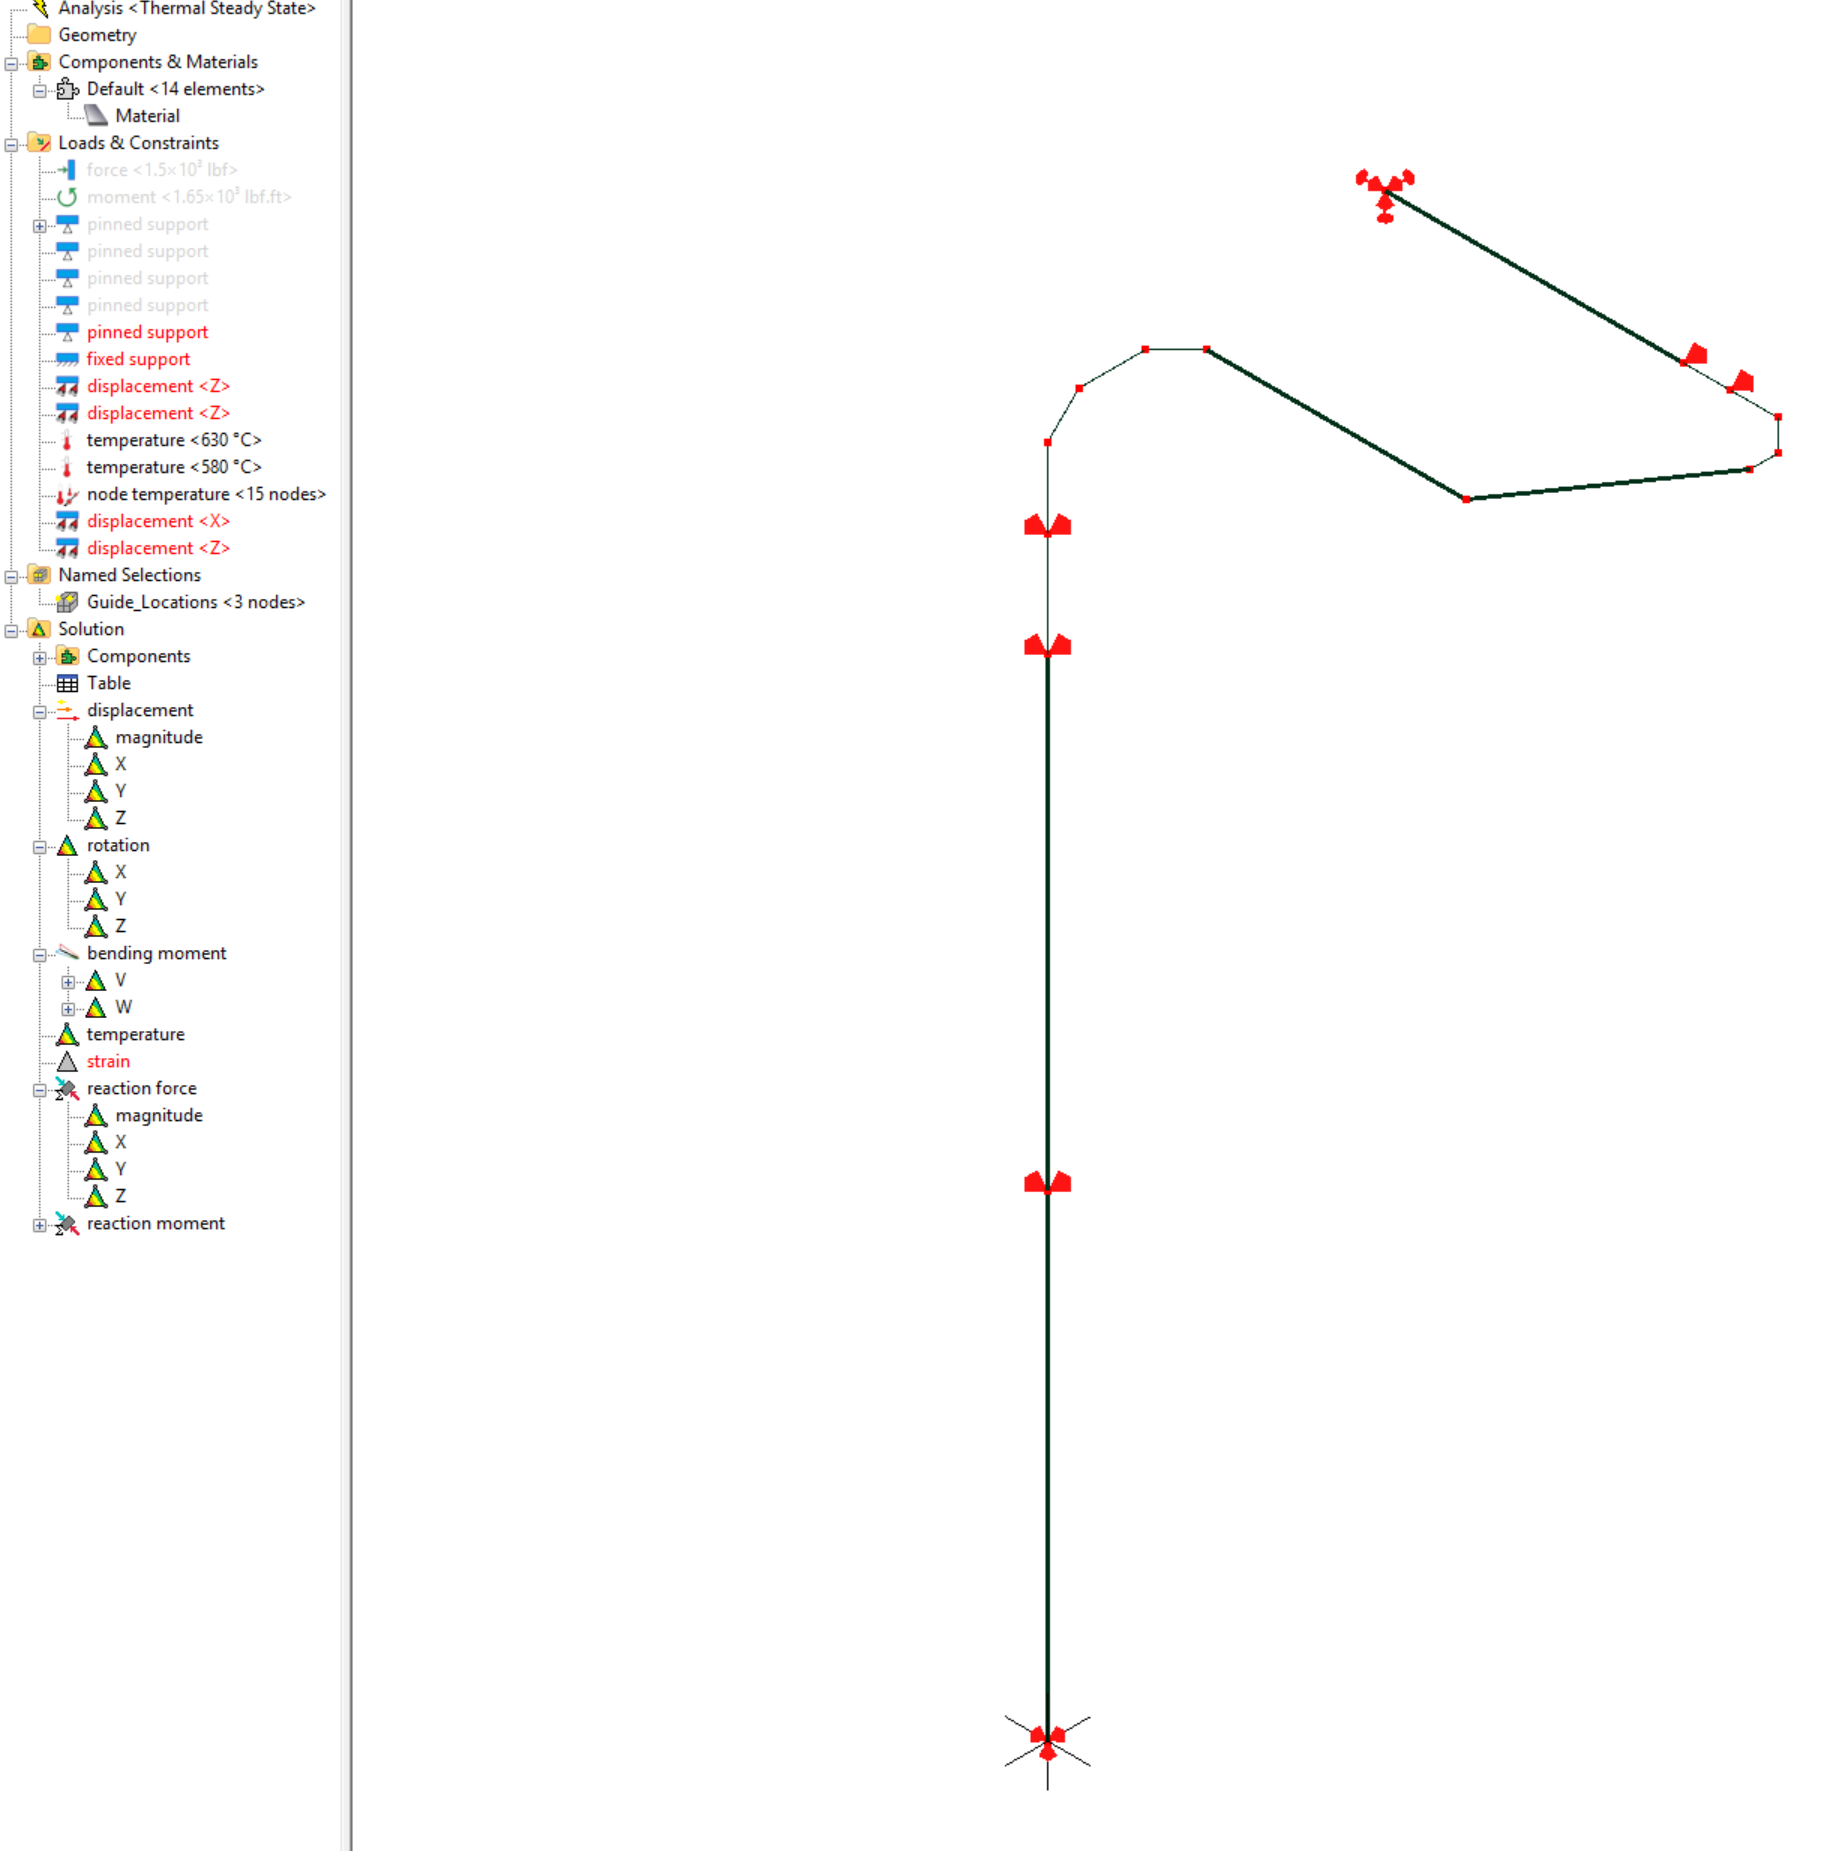Click the fixed support symbol at the pipe's bottom
The image size is (1840, 1851).
click(x=1047, y=1742)
